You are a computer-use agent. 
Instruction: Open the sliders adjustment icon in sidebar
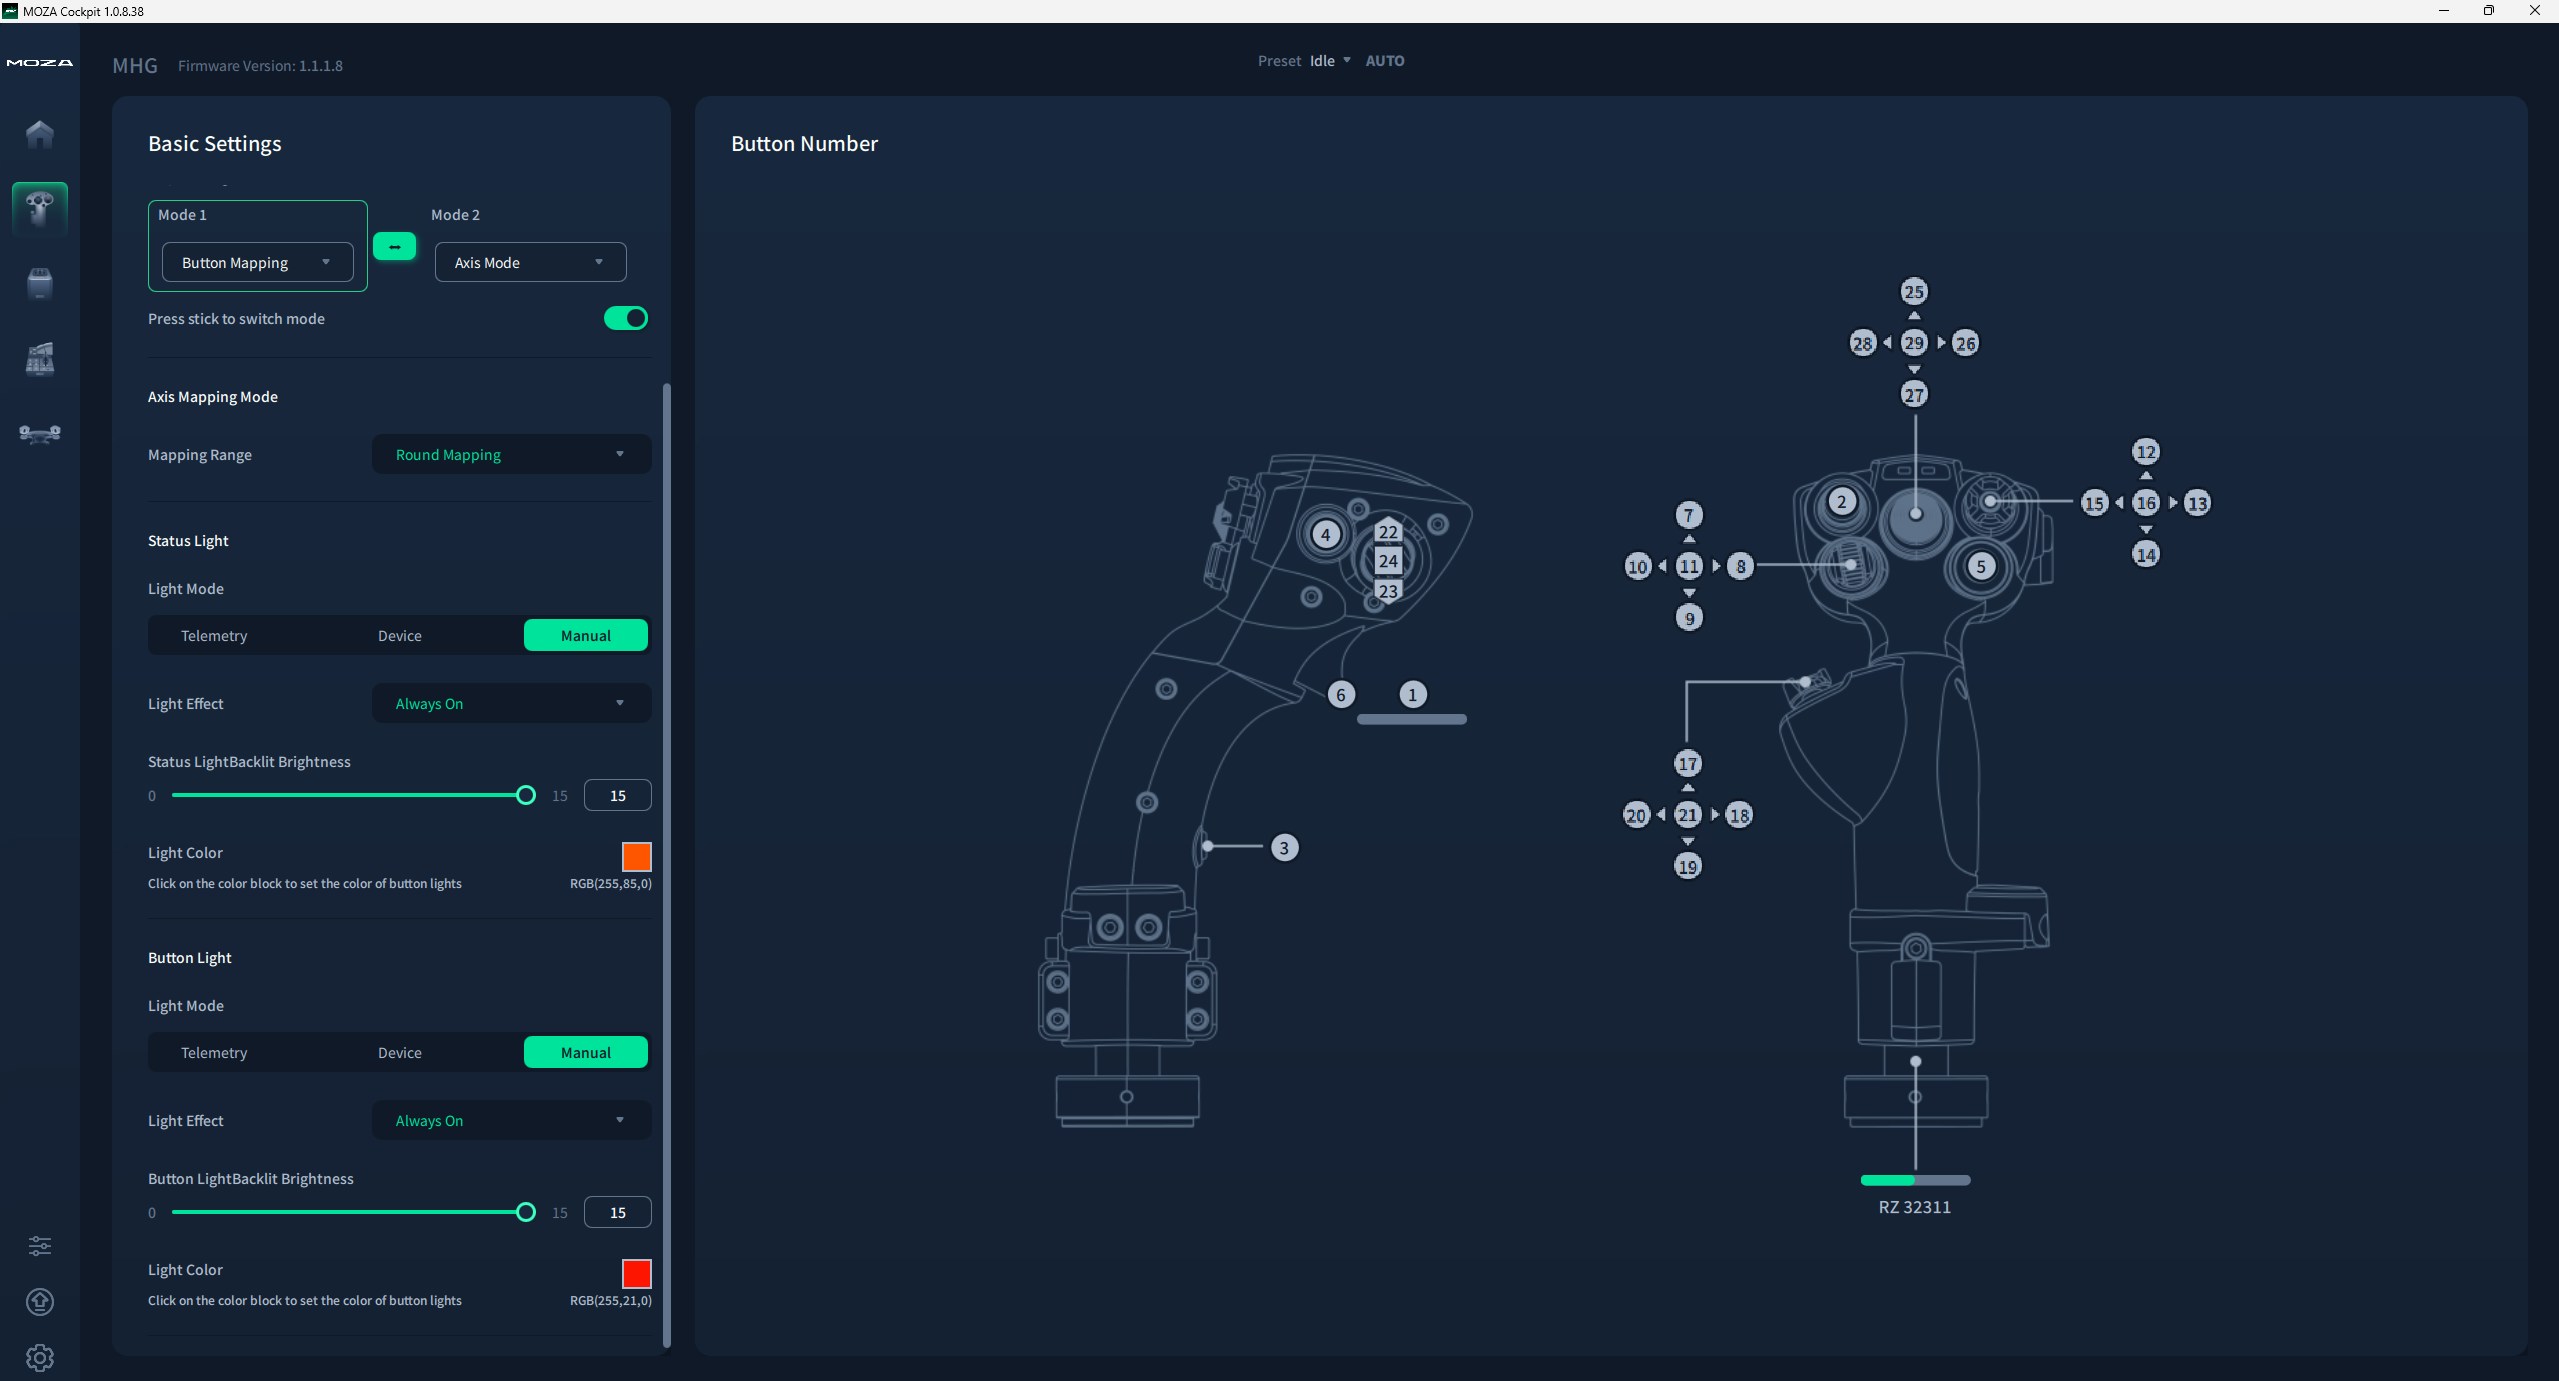[40, 1245]
